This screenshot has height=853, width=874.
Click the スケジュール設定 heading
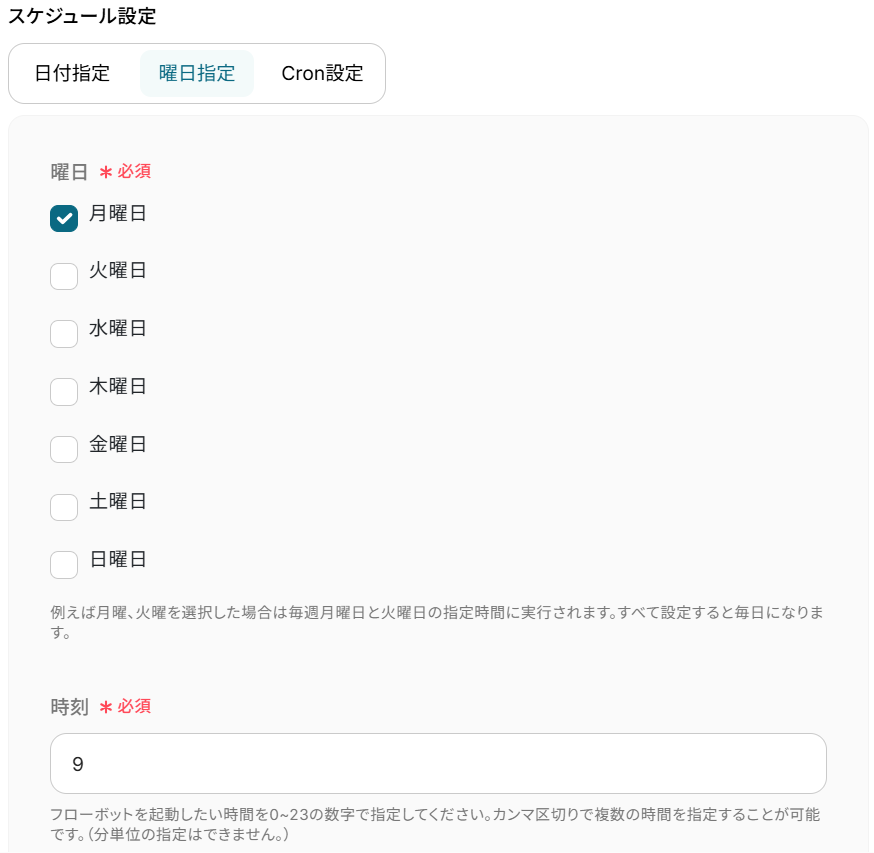82,16
